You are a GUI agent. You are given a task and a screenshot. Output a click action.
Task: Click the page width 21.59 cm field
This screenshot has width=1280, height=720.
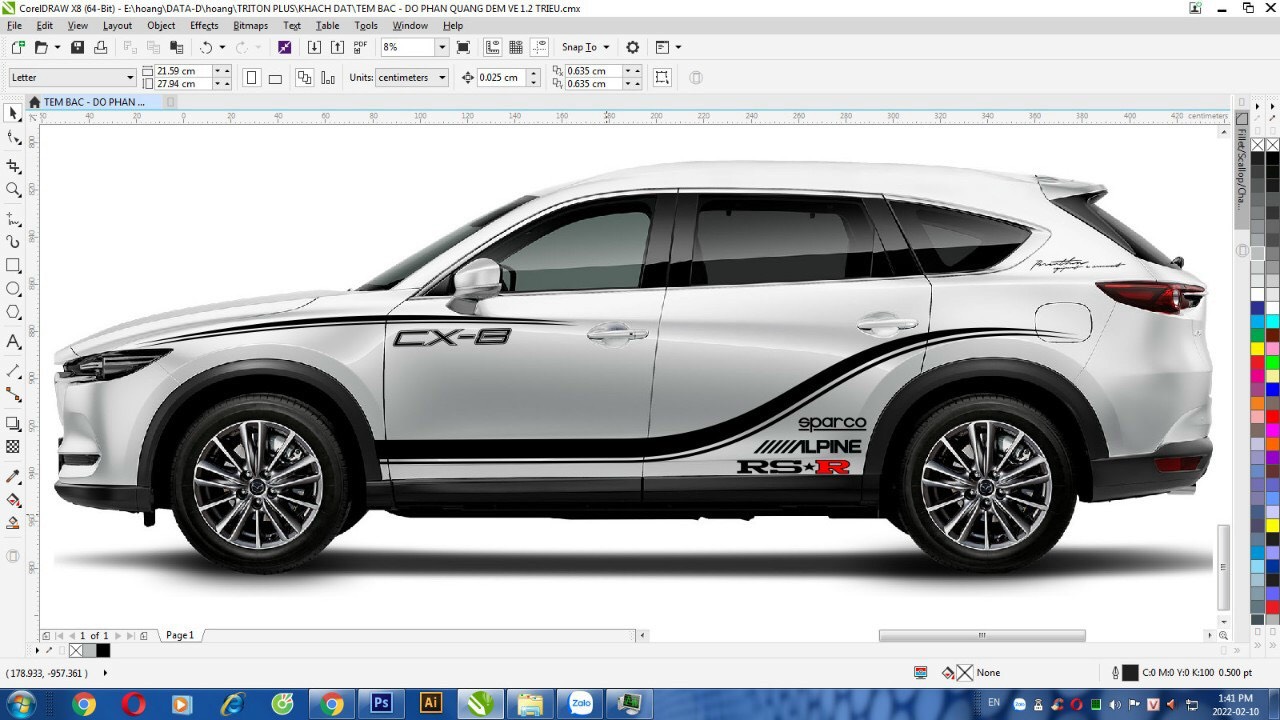[x=183, y=71]
